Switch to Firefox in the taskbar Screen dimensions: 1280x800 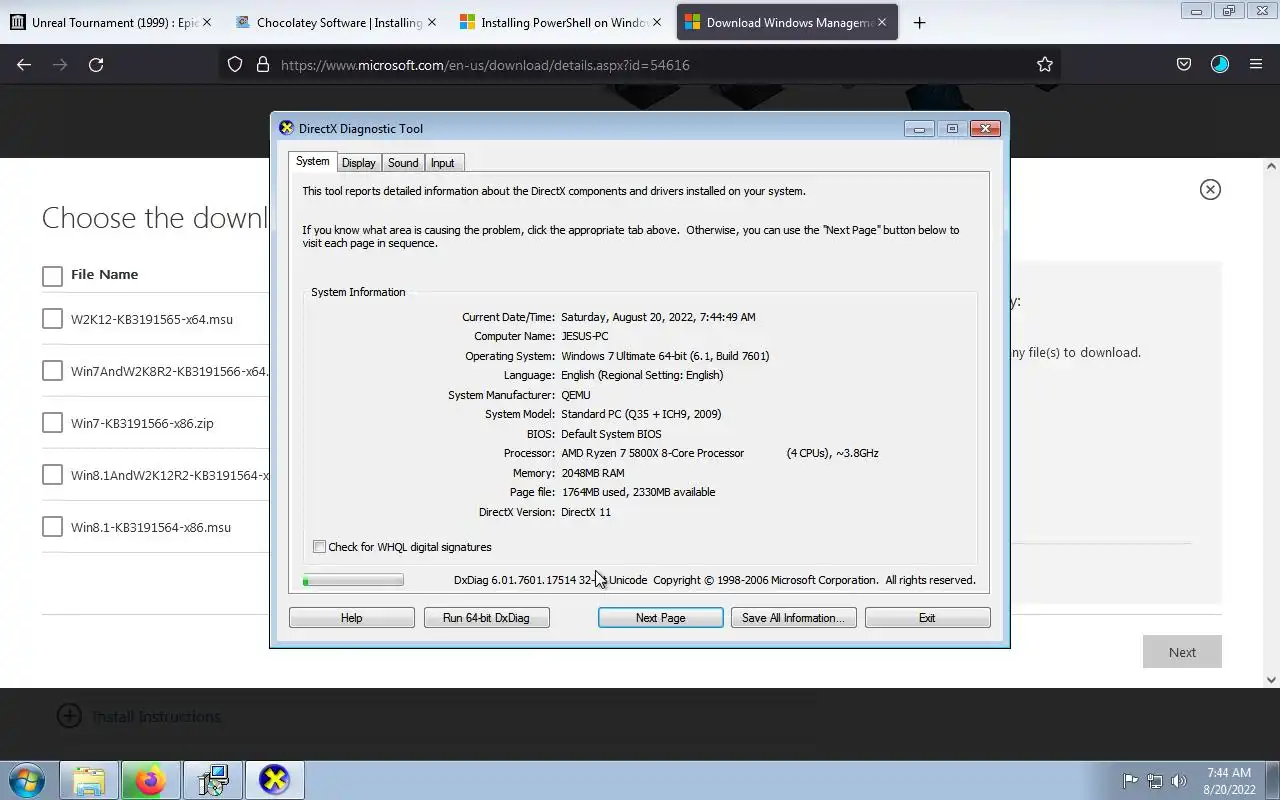point(150,780)
